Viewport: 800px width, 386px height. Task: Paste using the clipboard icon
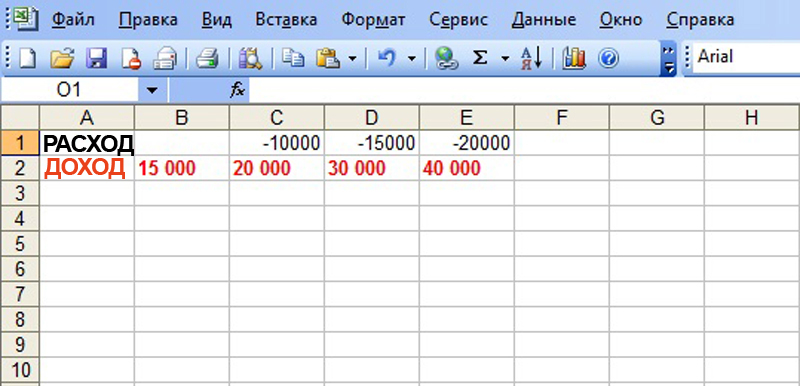click(328, 58)
